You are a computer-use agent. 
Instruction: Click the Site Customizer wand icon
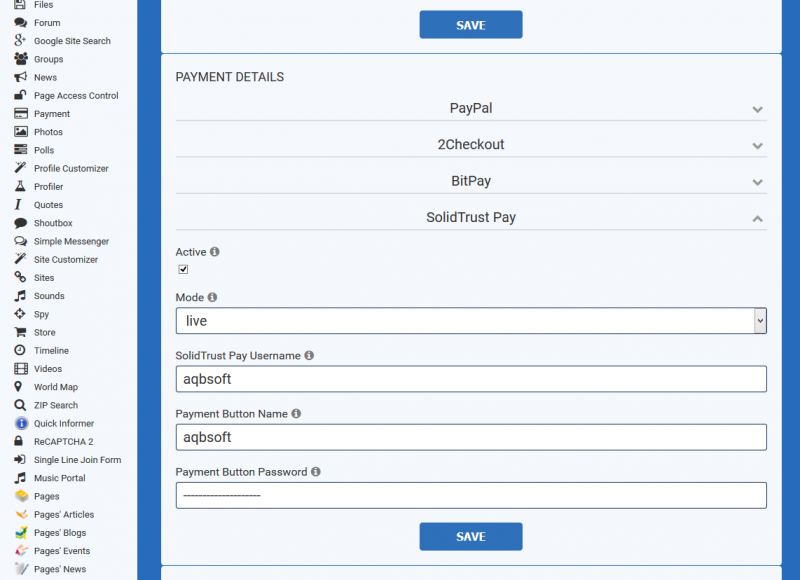click(20, 259)
